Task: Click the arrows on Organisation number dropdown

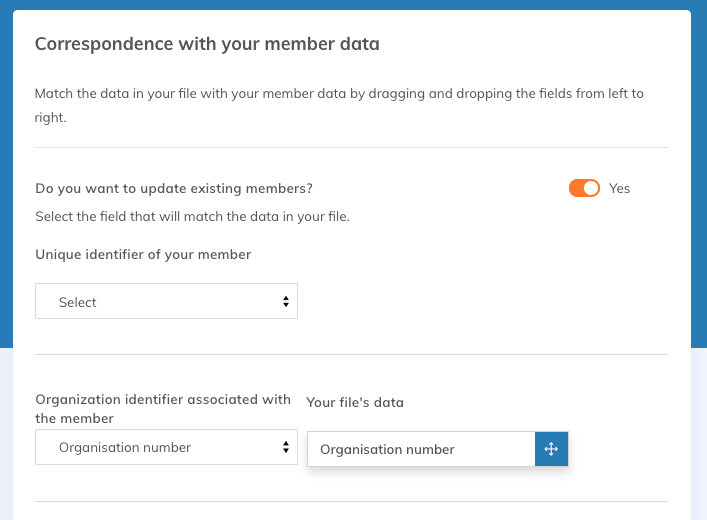Action: (x=286, y=447)
